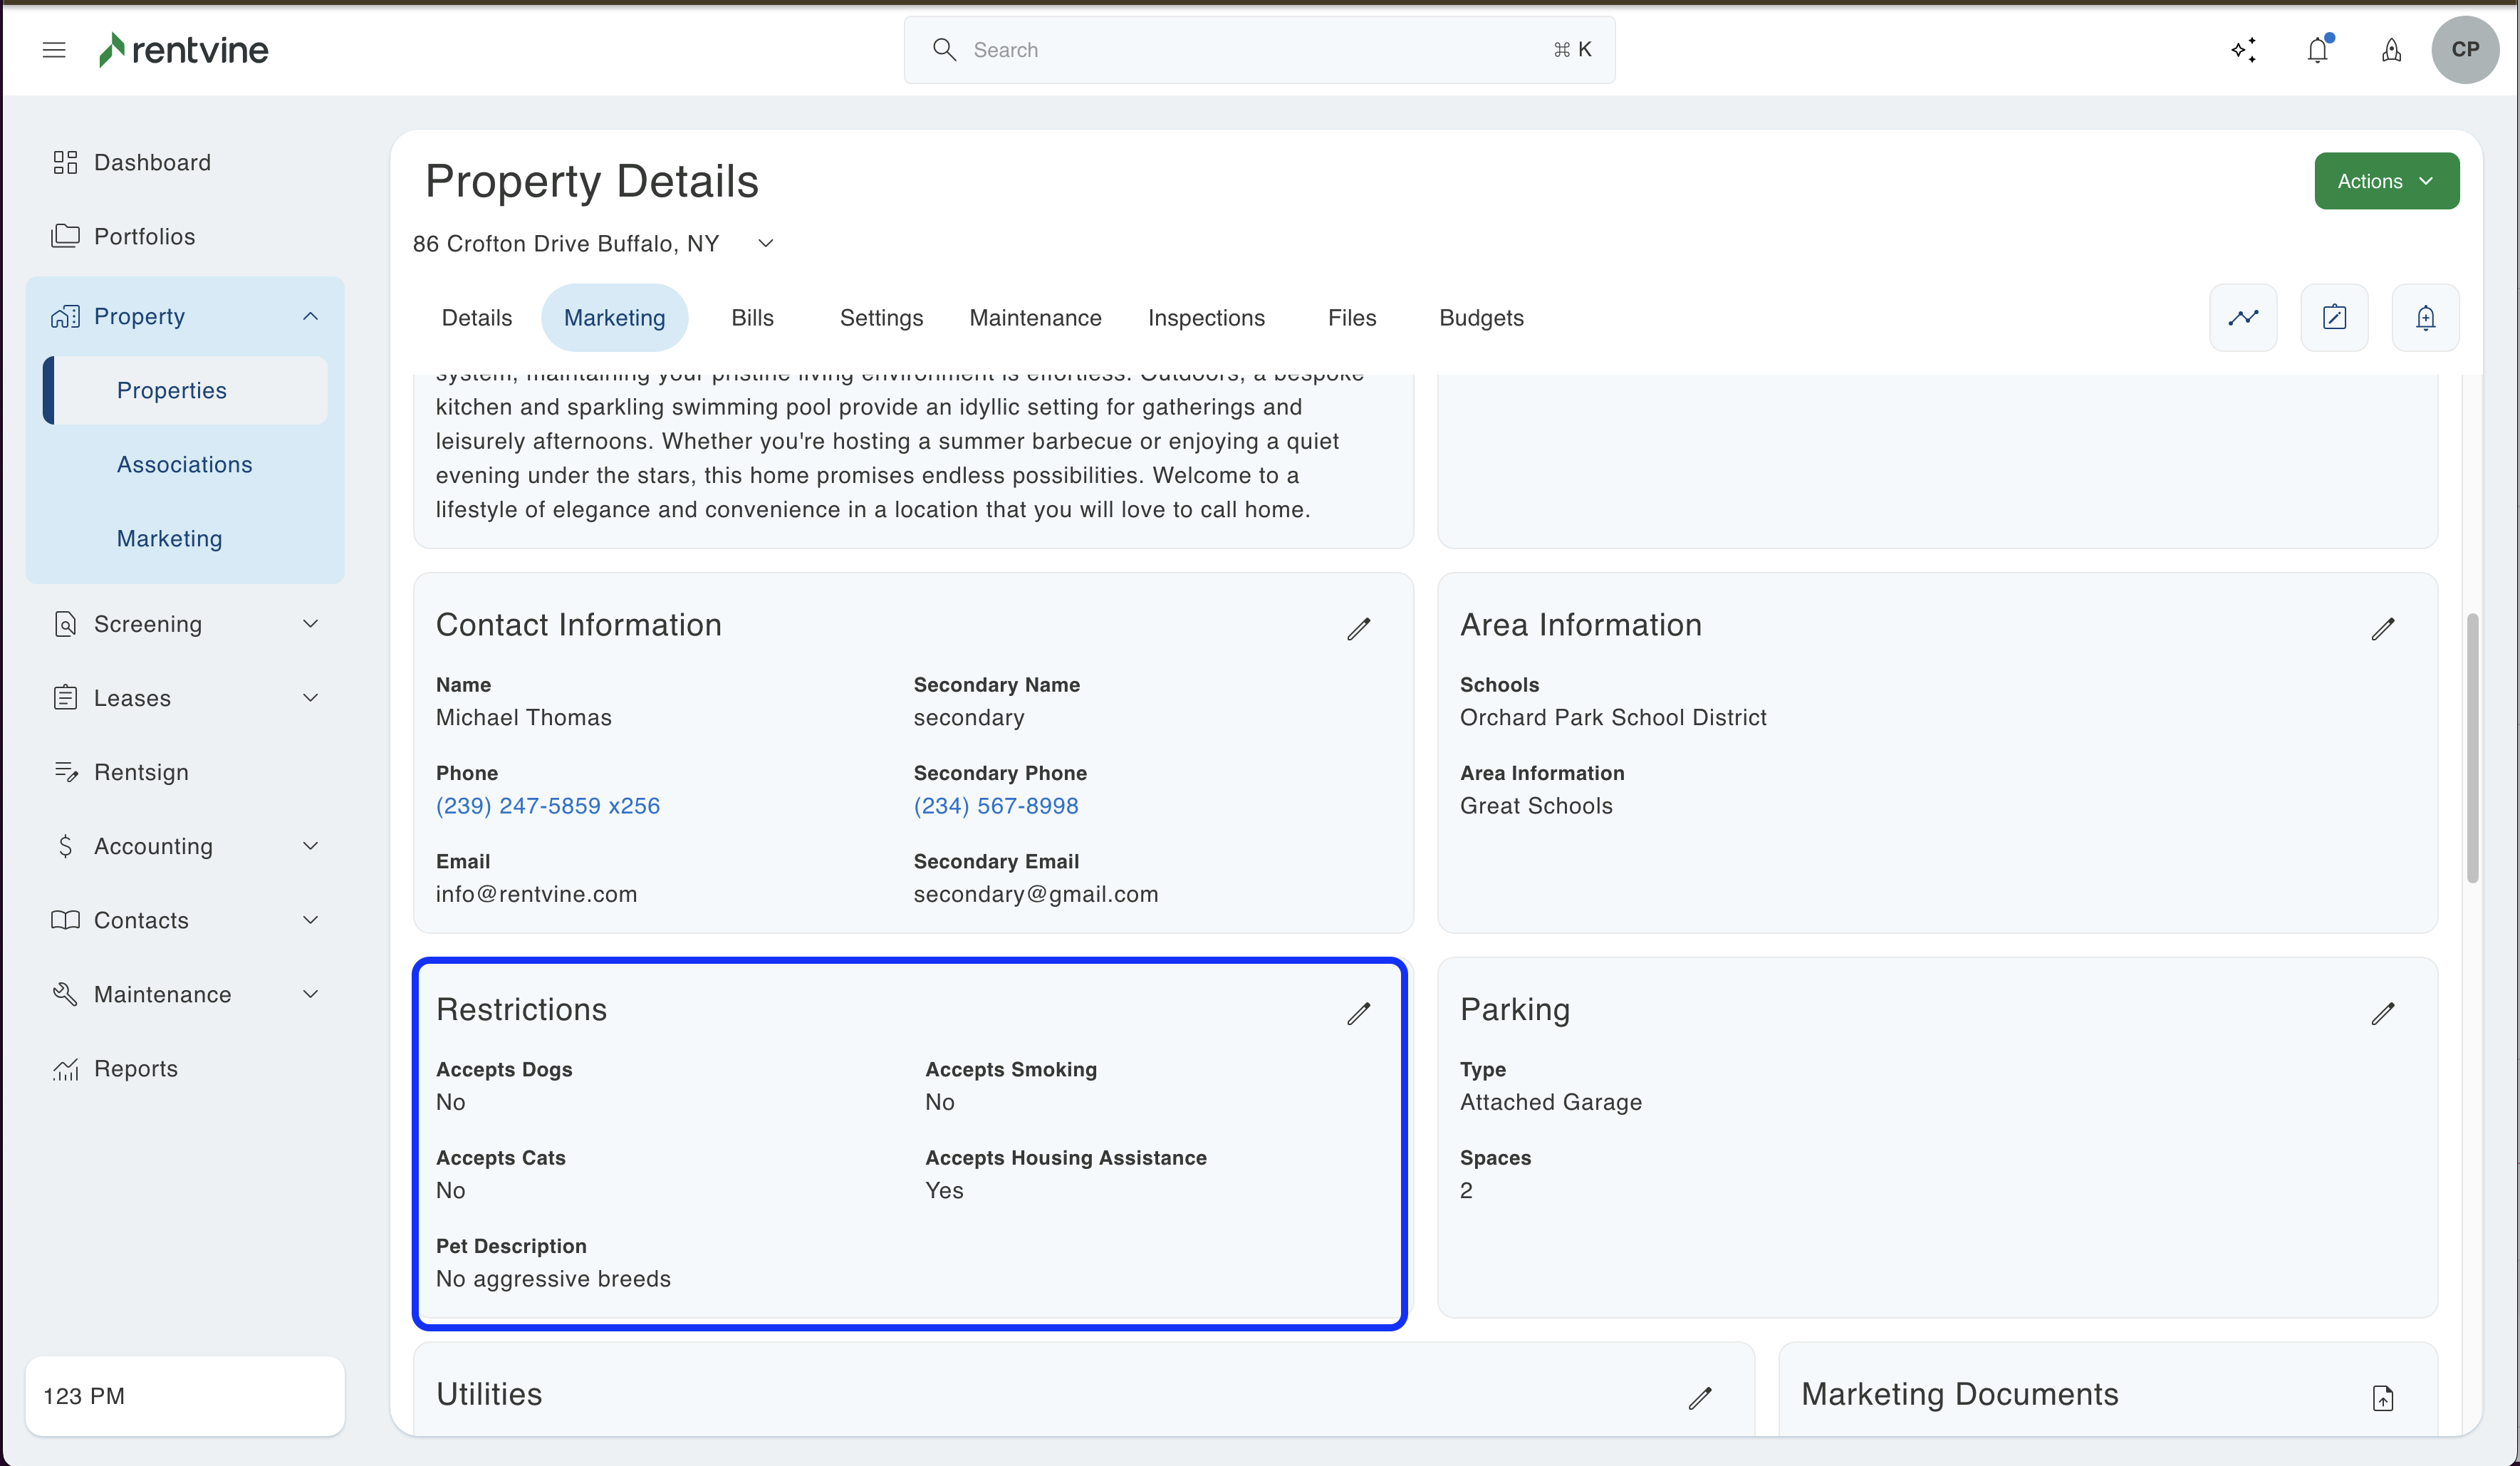The height and width of the screenshot is (1466, 2520).
Task: Click the rocket icon in header
Action: point(2391,50)
